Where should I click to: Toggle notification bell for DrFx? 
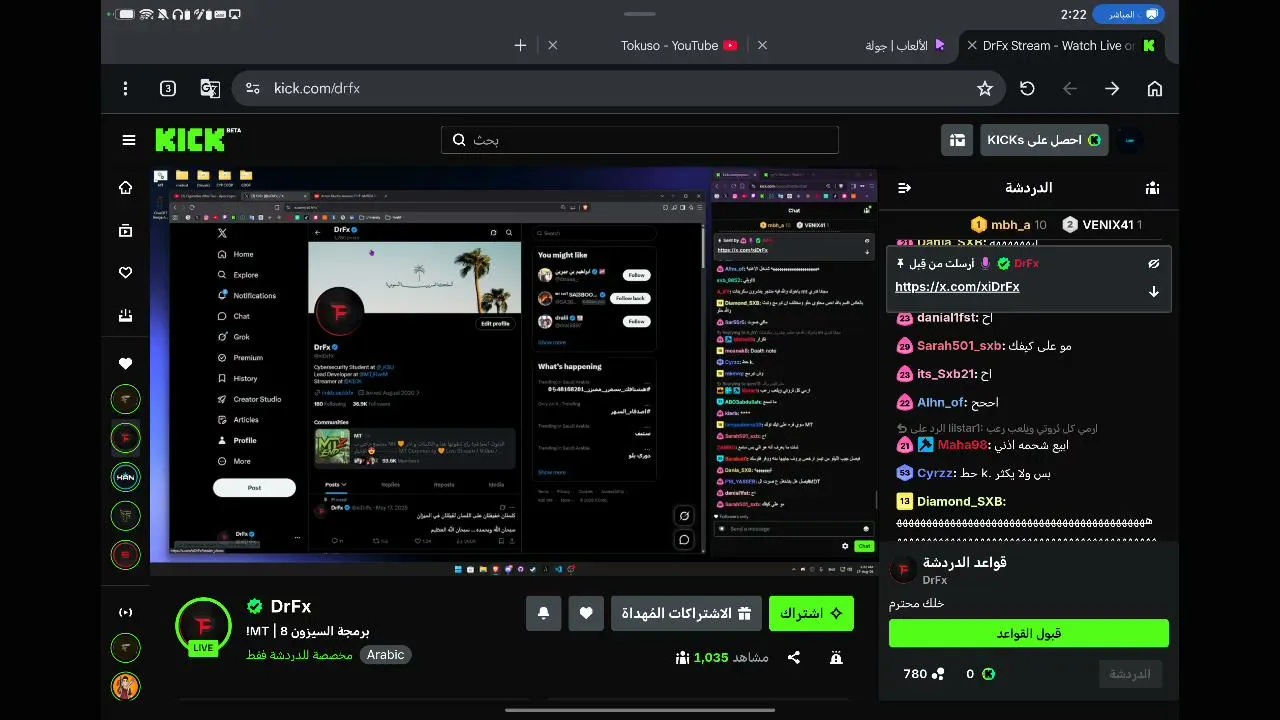[543, 614]
